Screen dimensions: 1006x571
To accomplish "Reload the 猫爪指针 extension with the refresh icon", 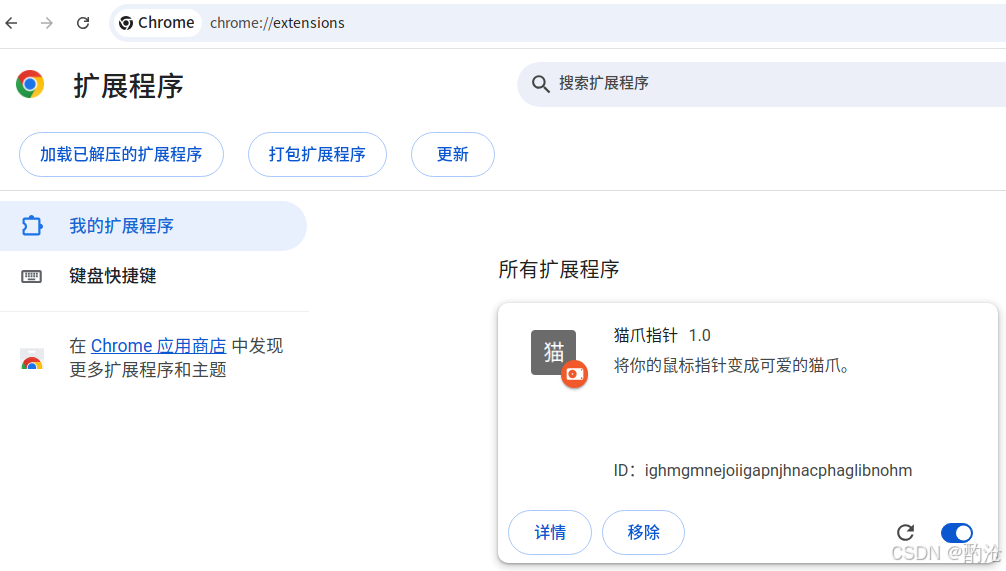I will [x=905, y=533].
